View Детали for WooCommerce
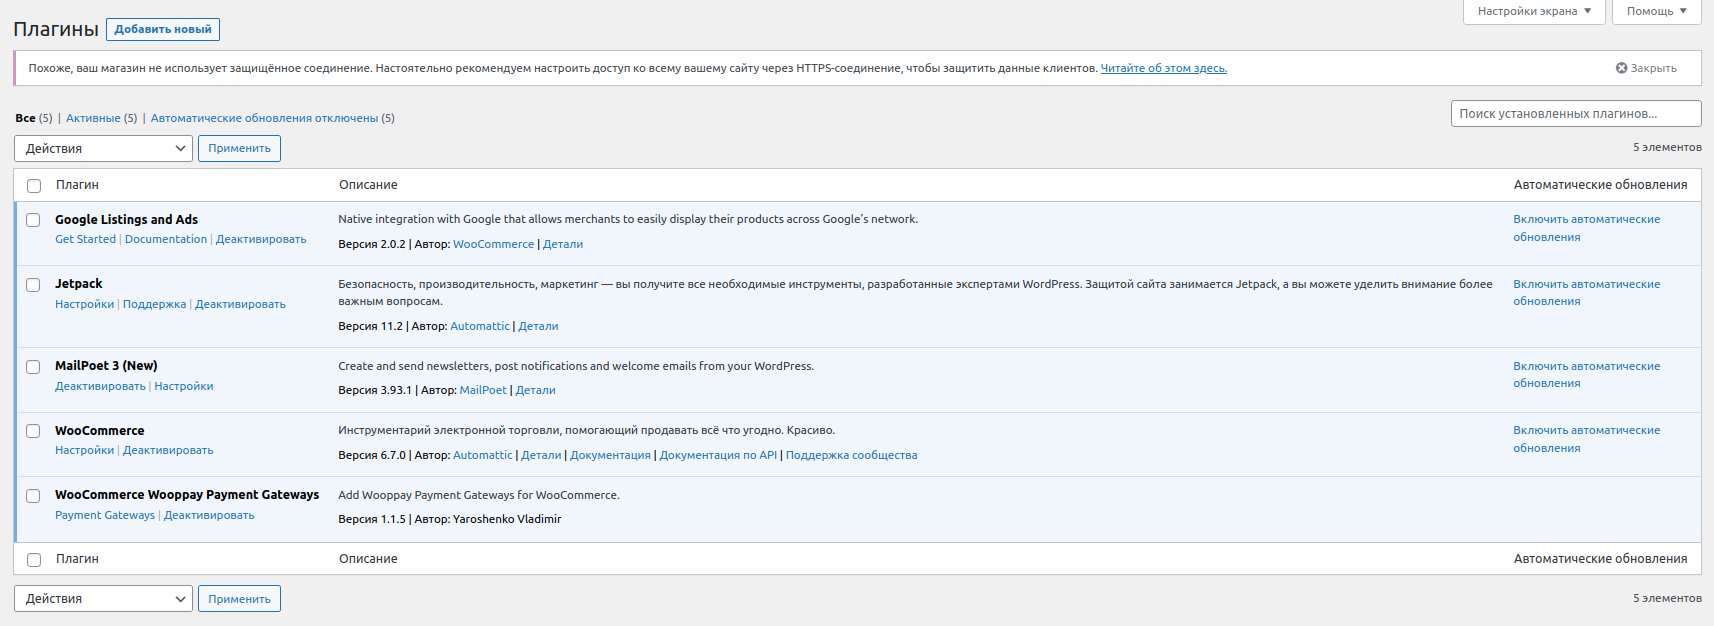1714x626 pixels. pyautogui.click(x=541, y=455)
